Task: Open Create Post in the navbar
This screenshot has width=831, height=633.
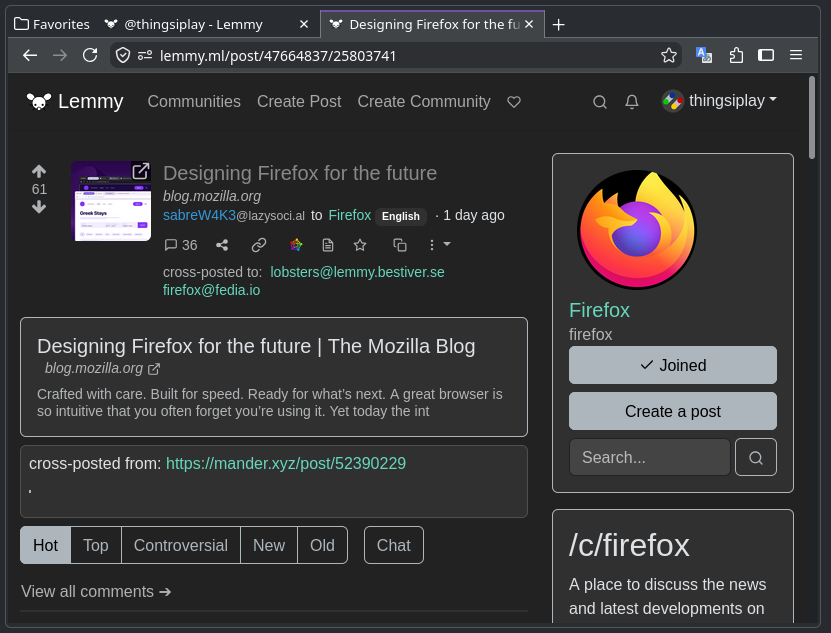Action: 299,101
